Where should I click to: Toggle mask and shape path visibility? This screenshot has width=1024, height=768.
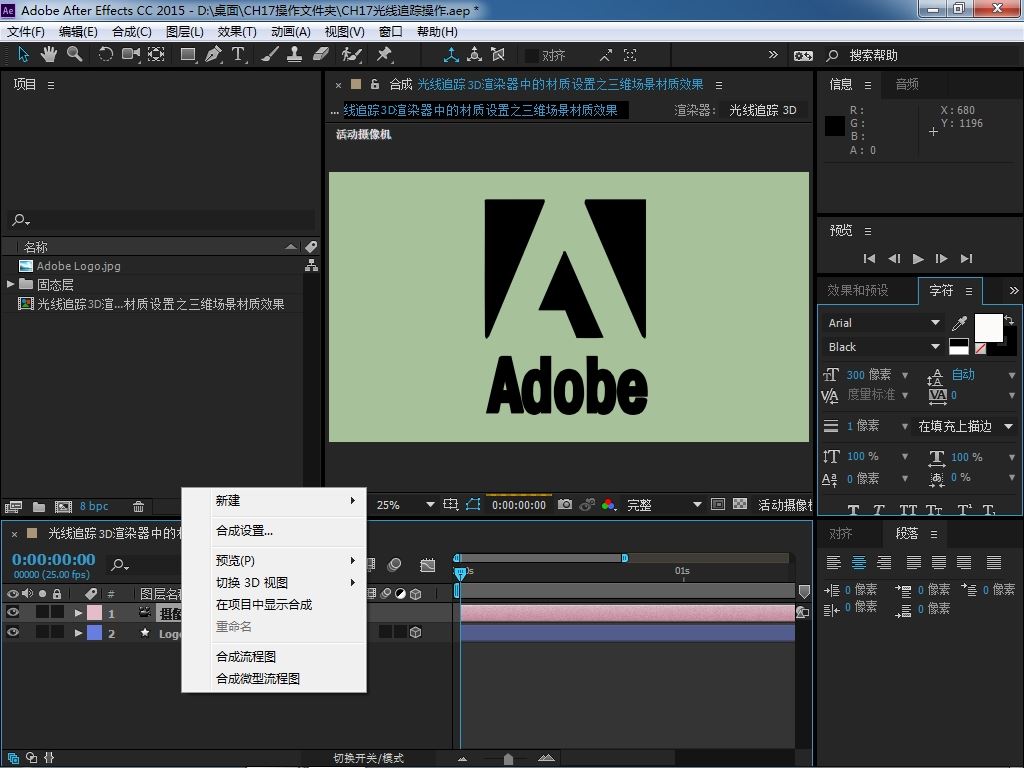[x=473, y=504]
